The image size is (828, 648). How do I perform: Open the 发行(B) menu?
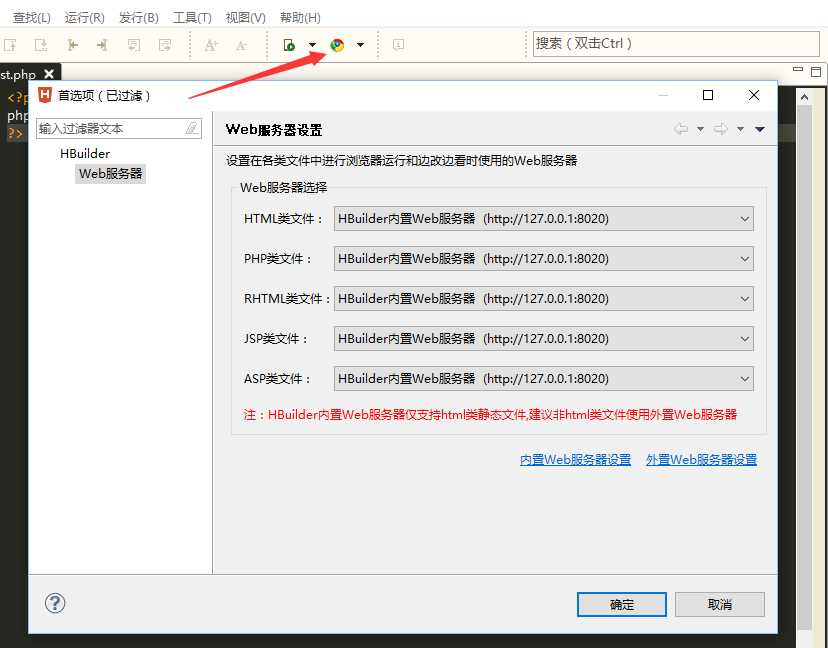click(x=138, y=17)
